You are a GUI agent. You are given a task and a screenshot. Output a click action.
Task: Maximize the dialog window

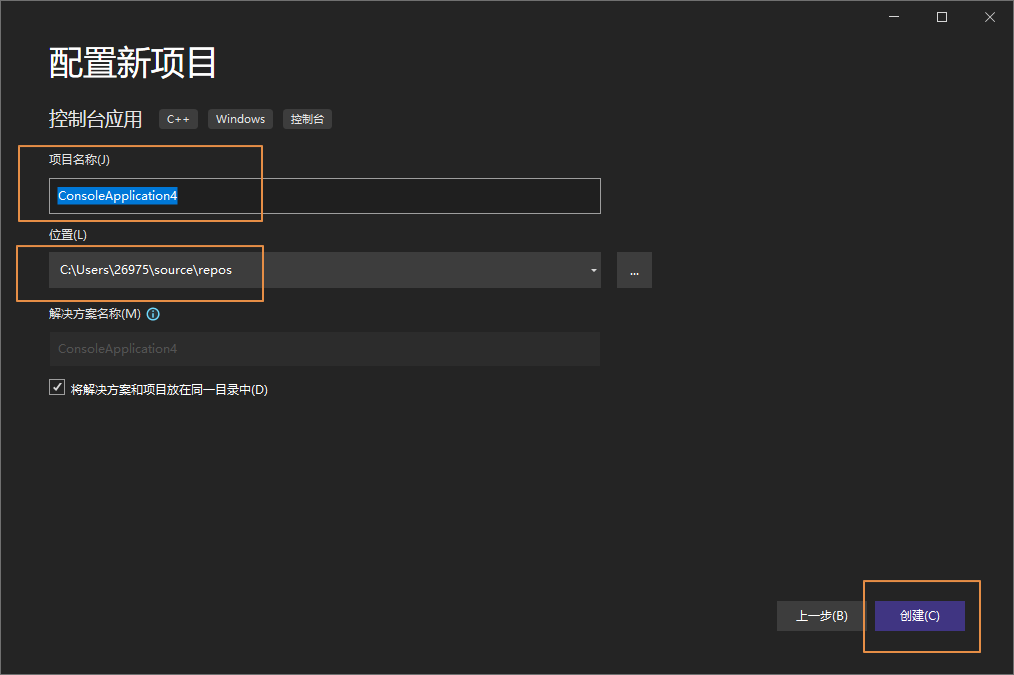[x=941, y=16]
